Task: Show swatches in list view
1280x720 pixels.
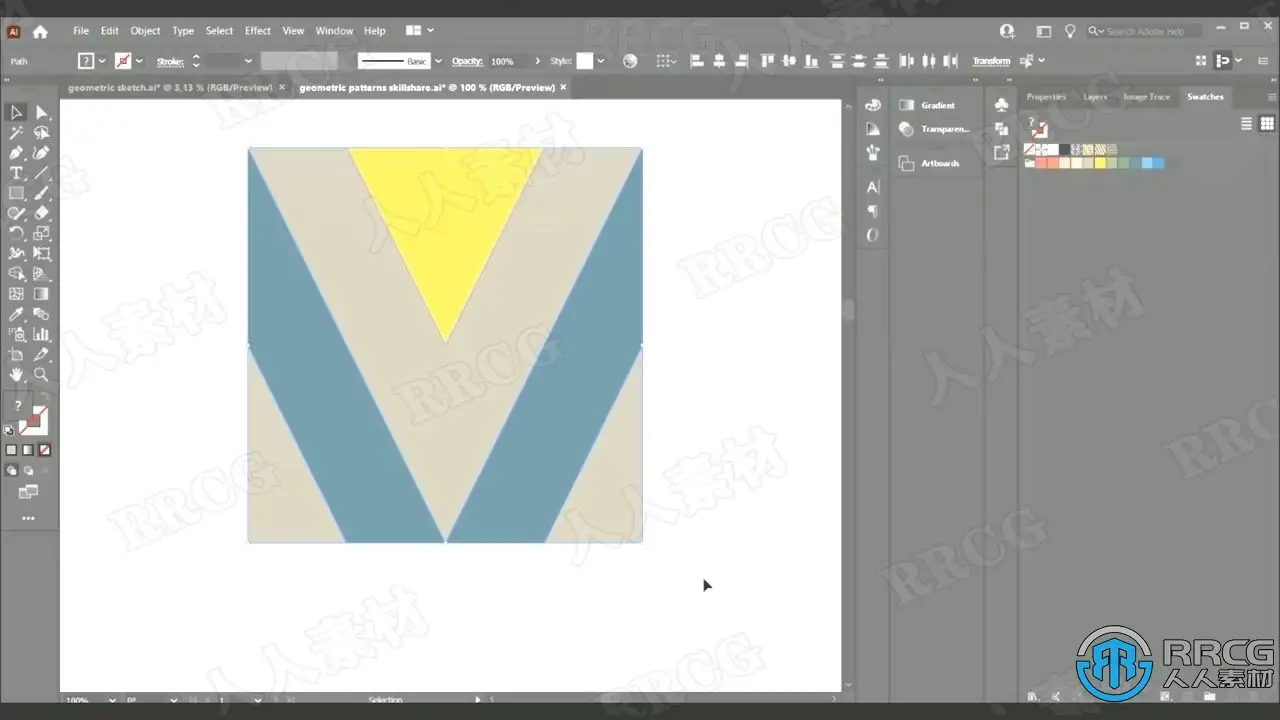Action: tap(1246, 124)
